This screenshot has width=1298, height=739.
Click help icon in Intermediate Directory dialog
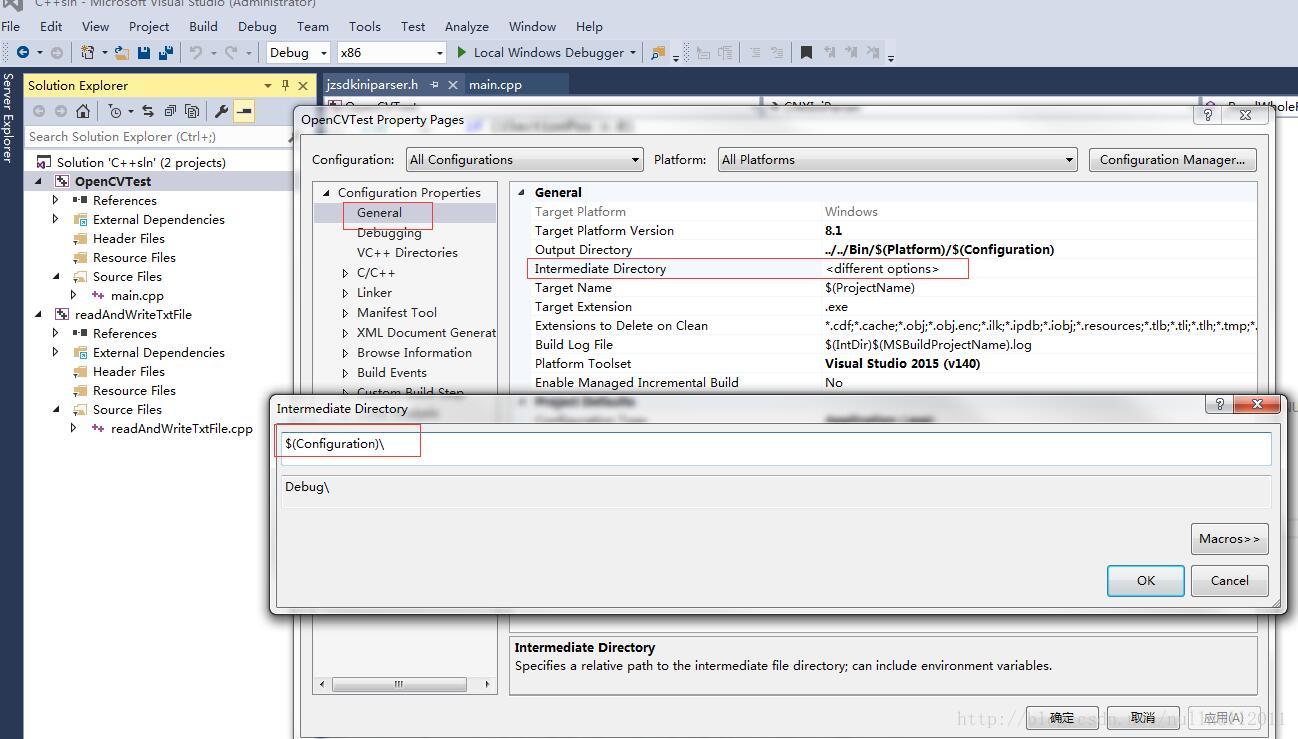(x=1219, y=404)
